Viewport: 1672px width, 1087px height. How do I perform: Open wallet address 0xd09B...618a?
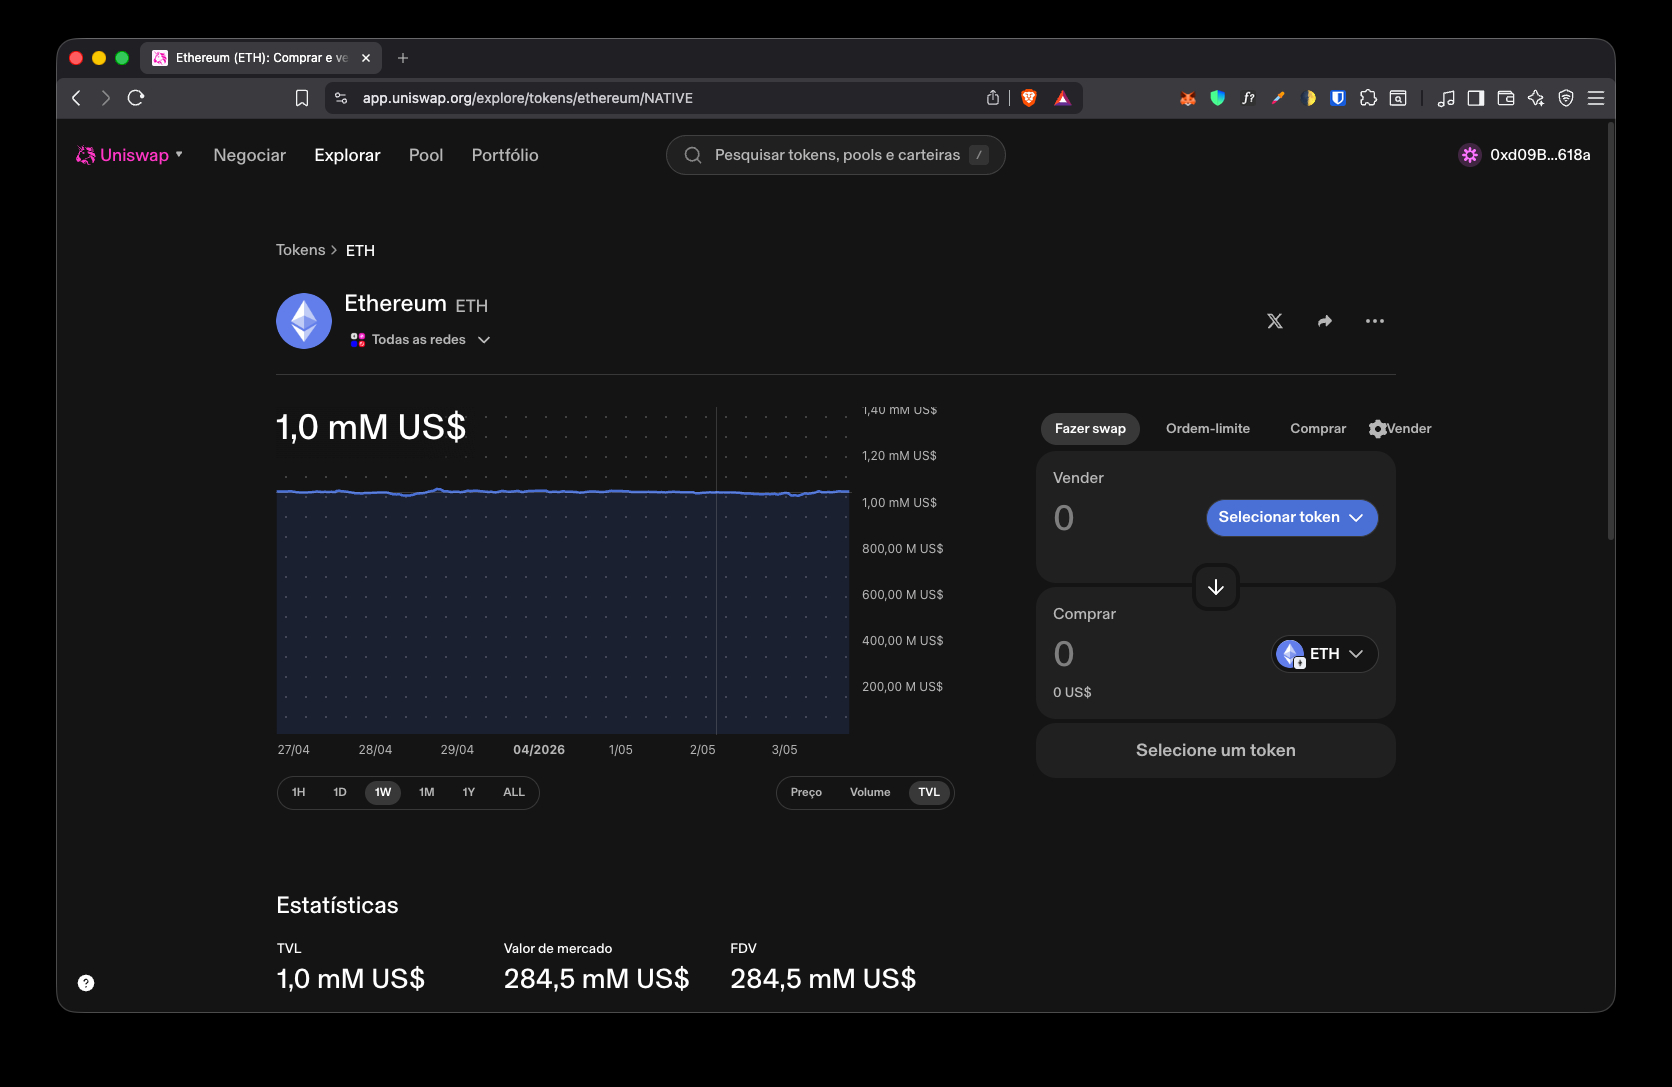1540,155
